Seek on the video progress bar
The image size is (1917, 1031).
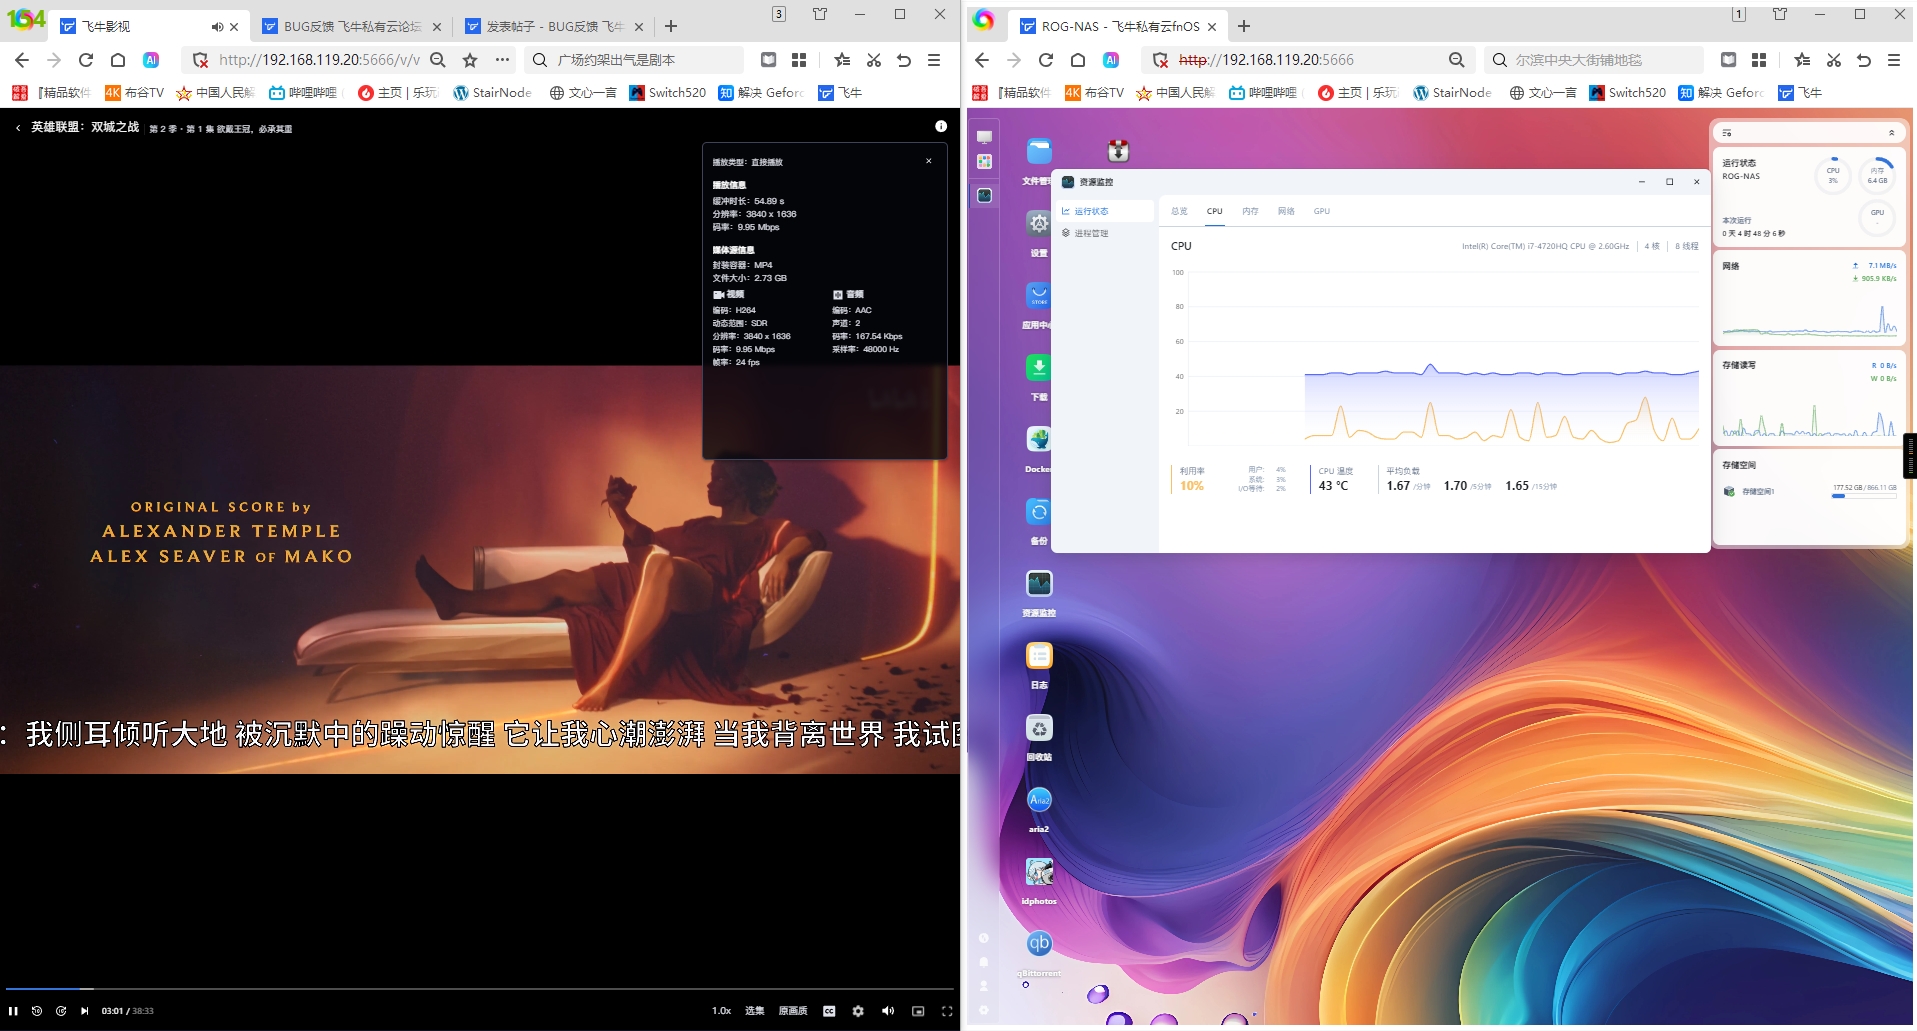480,989
